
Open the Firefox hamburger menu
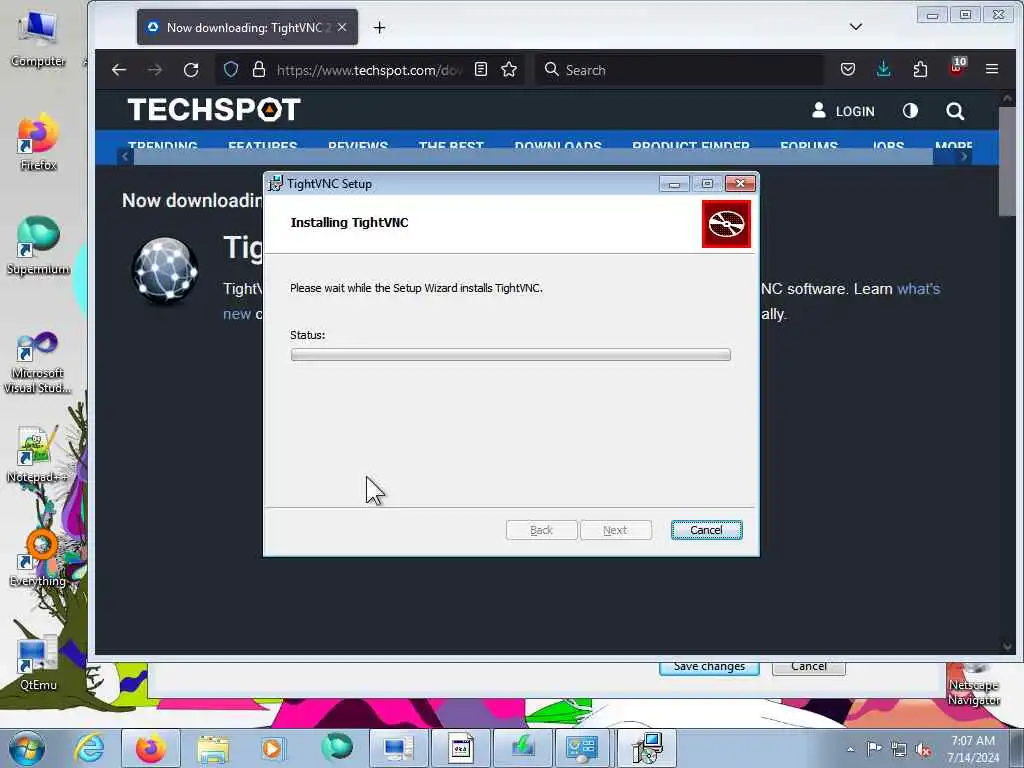point(992,69)
